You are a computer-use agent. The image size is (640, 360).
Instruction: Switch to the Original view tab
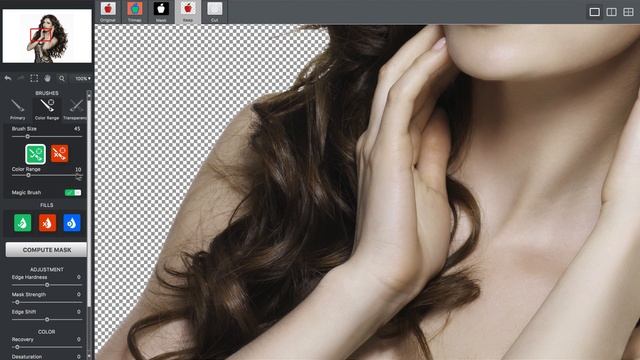click(108, 12)
